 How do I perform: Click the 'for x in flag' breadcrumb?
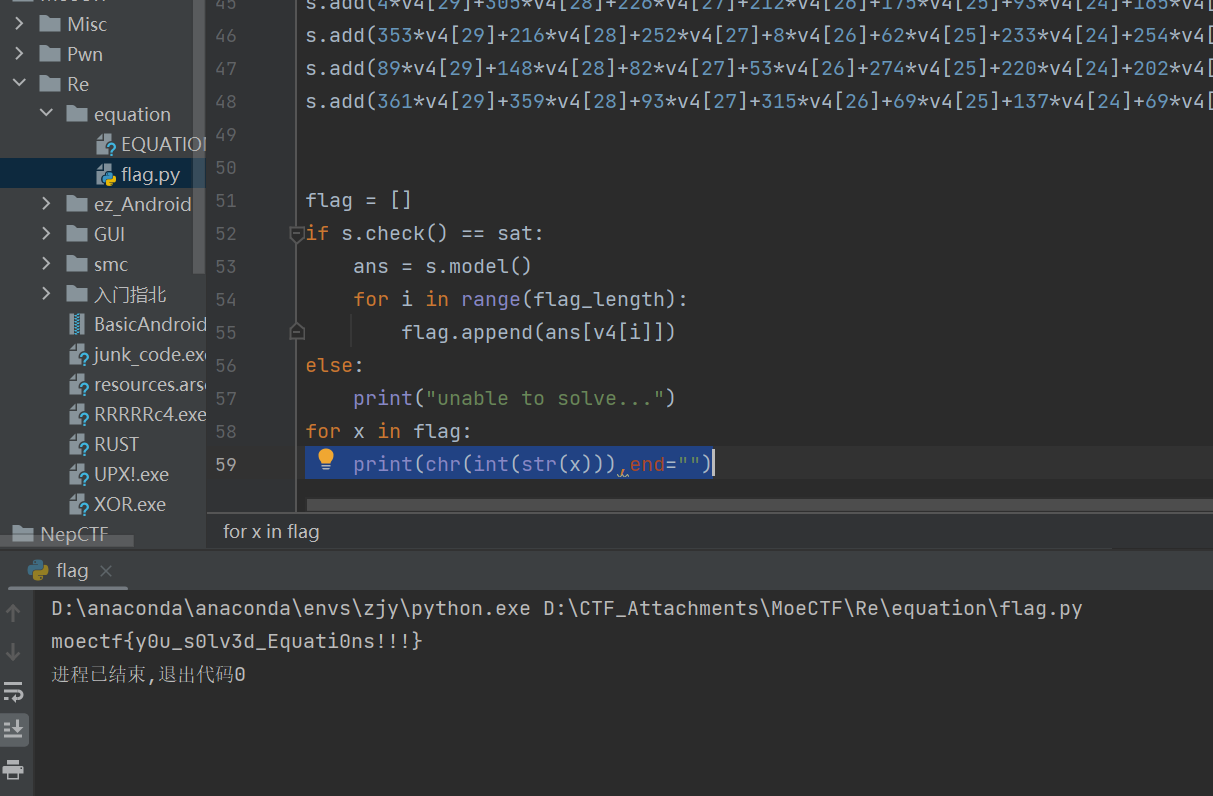click(x=271, y=531)
